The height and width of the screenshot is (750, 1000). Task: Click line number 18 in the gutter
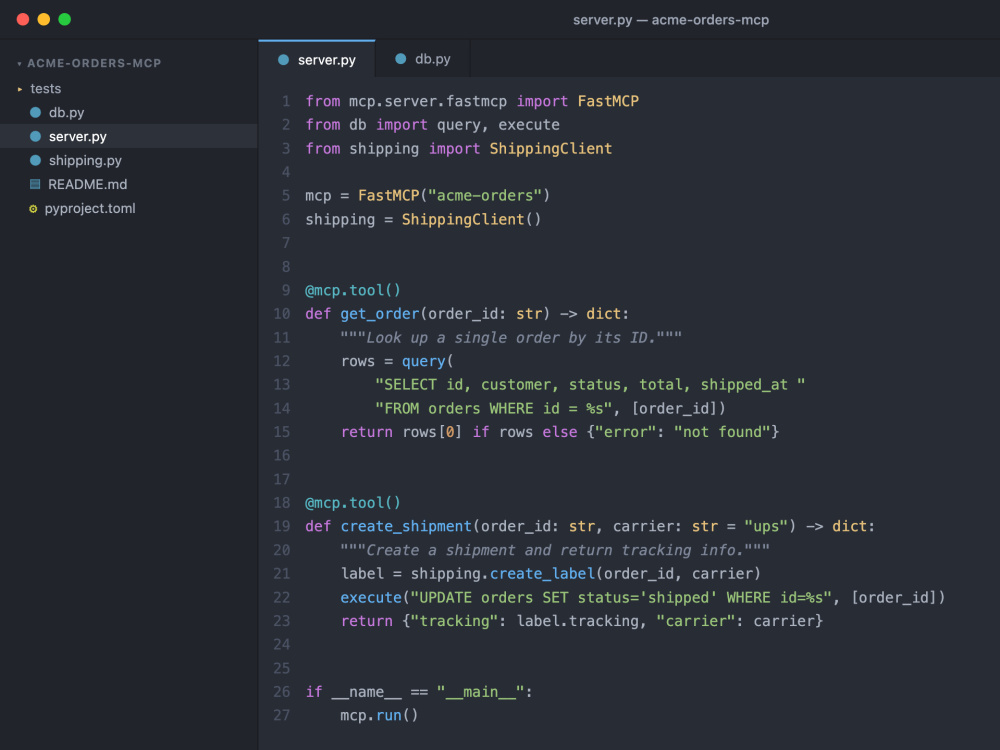281,503
